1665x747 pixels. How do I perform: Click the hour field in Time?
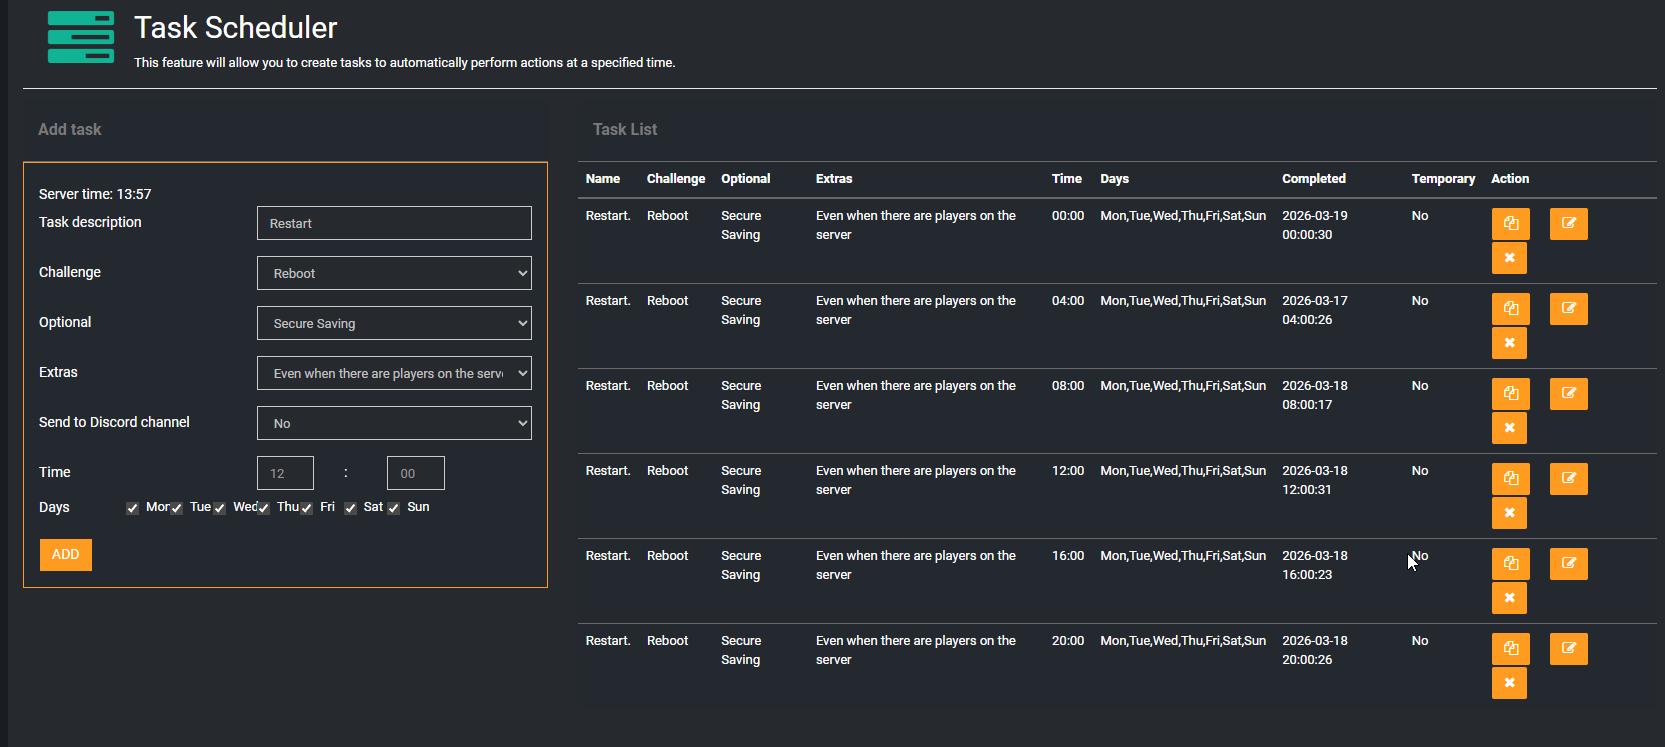tap(285, 473)
